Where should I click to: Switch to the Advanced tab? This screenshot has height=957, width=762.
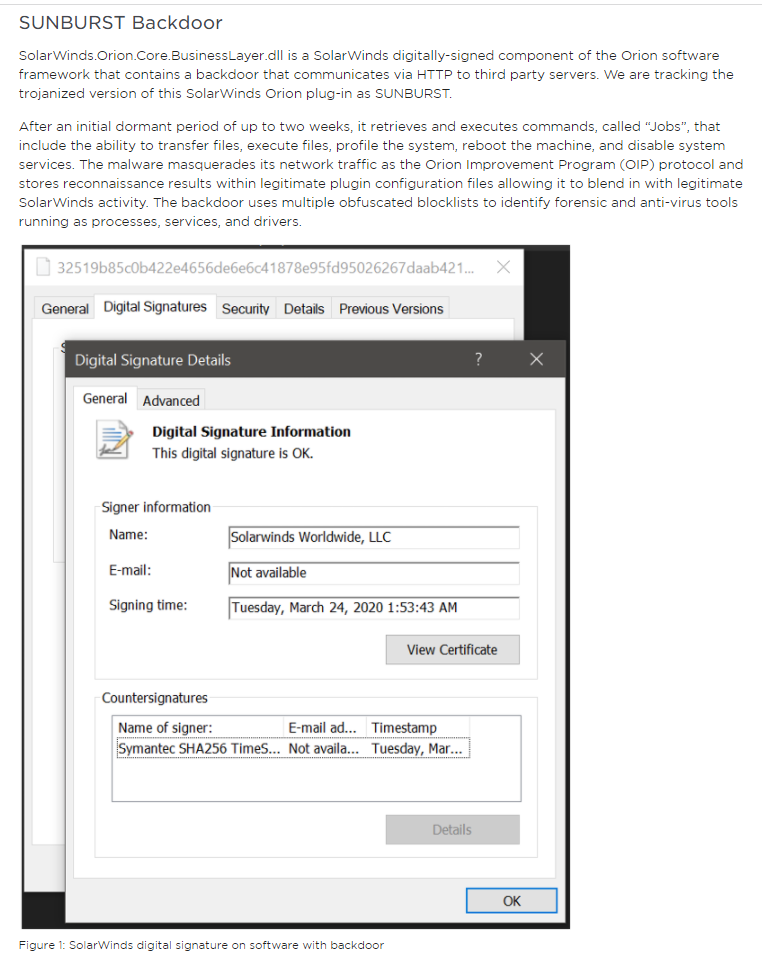[x=171, y=400]
